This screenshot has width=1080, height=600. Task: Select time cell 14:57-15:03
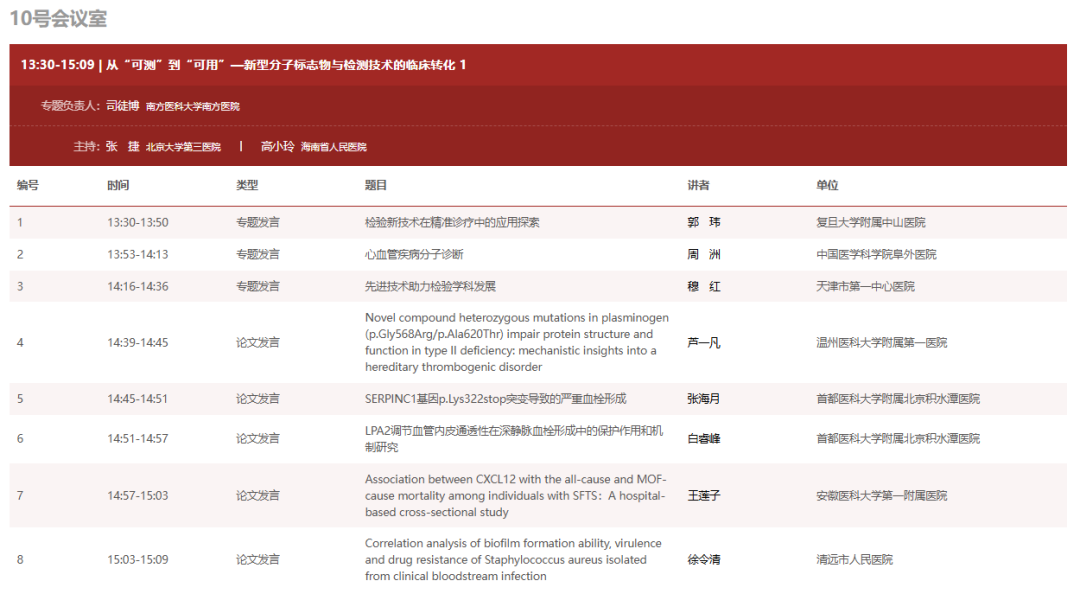tap(138, 495)
